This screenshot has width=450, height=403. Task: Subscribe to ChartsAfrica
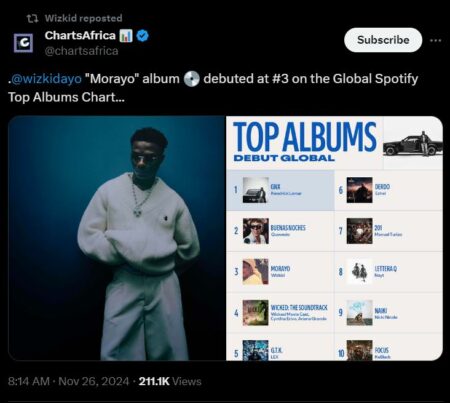383,40
